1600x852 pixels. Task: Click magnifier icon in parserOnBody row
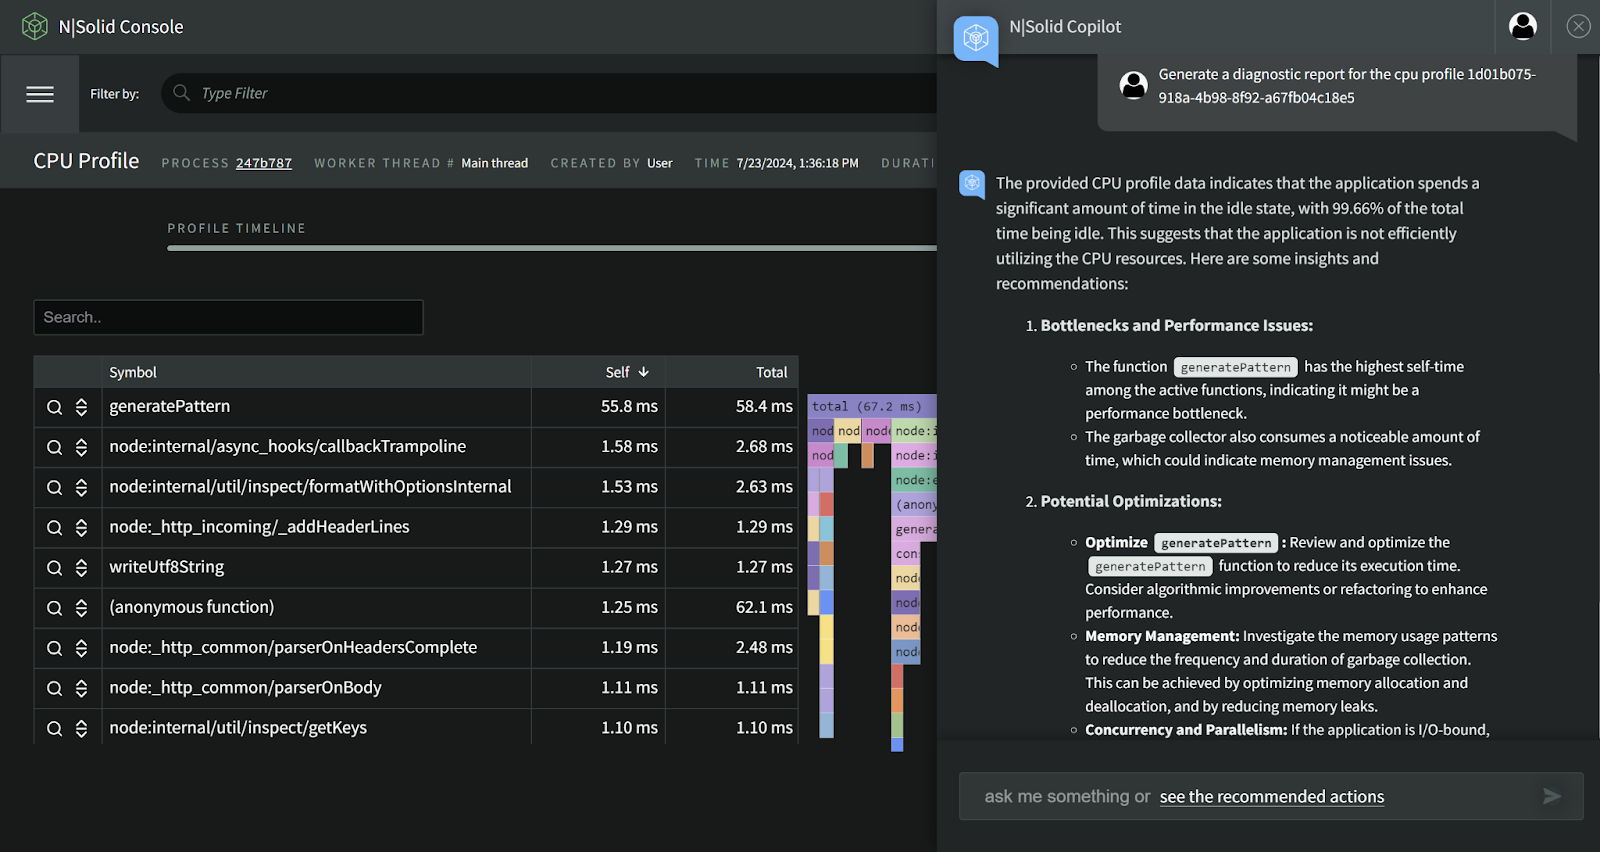coord(54,688)
